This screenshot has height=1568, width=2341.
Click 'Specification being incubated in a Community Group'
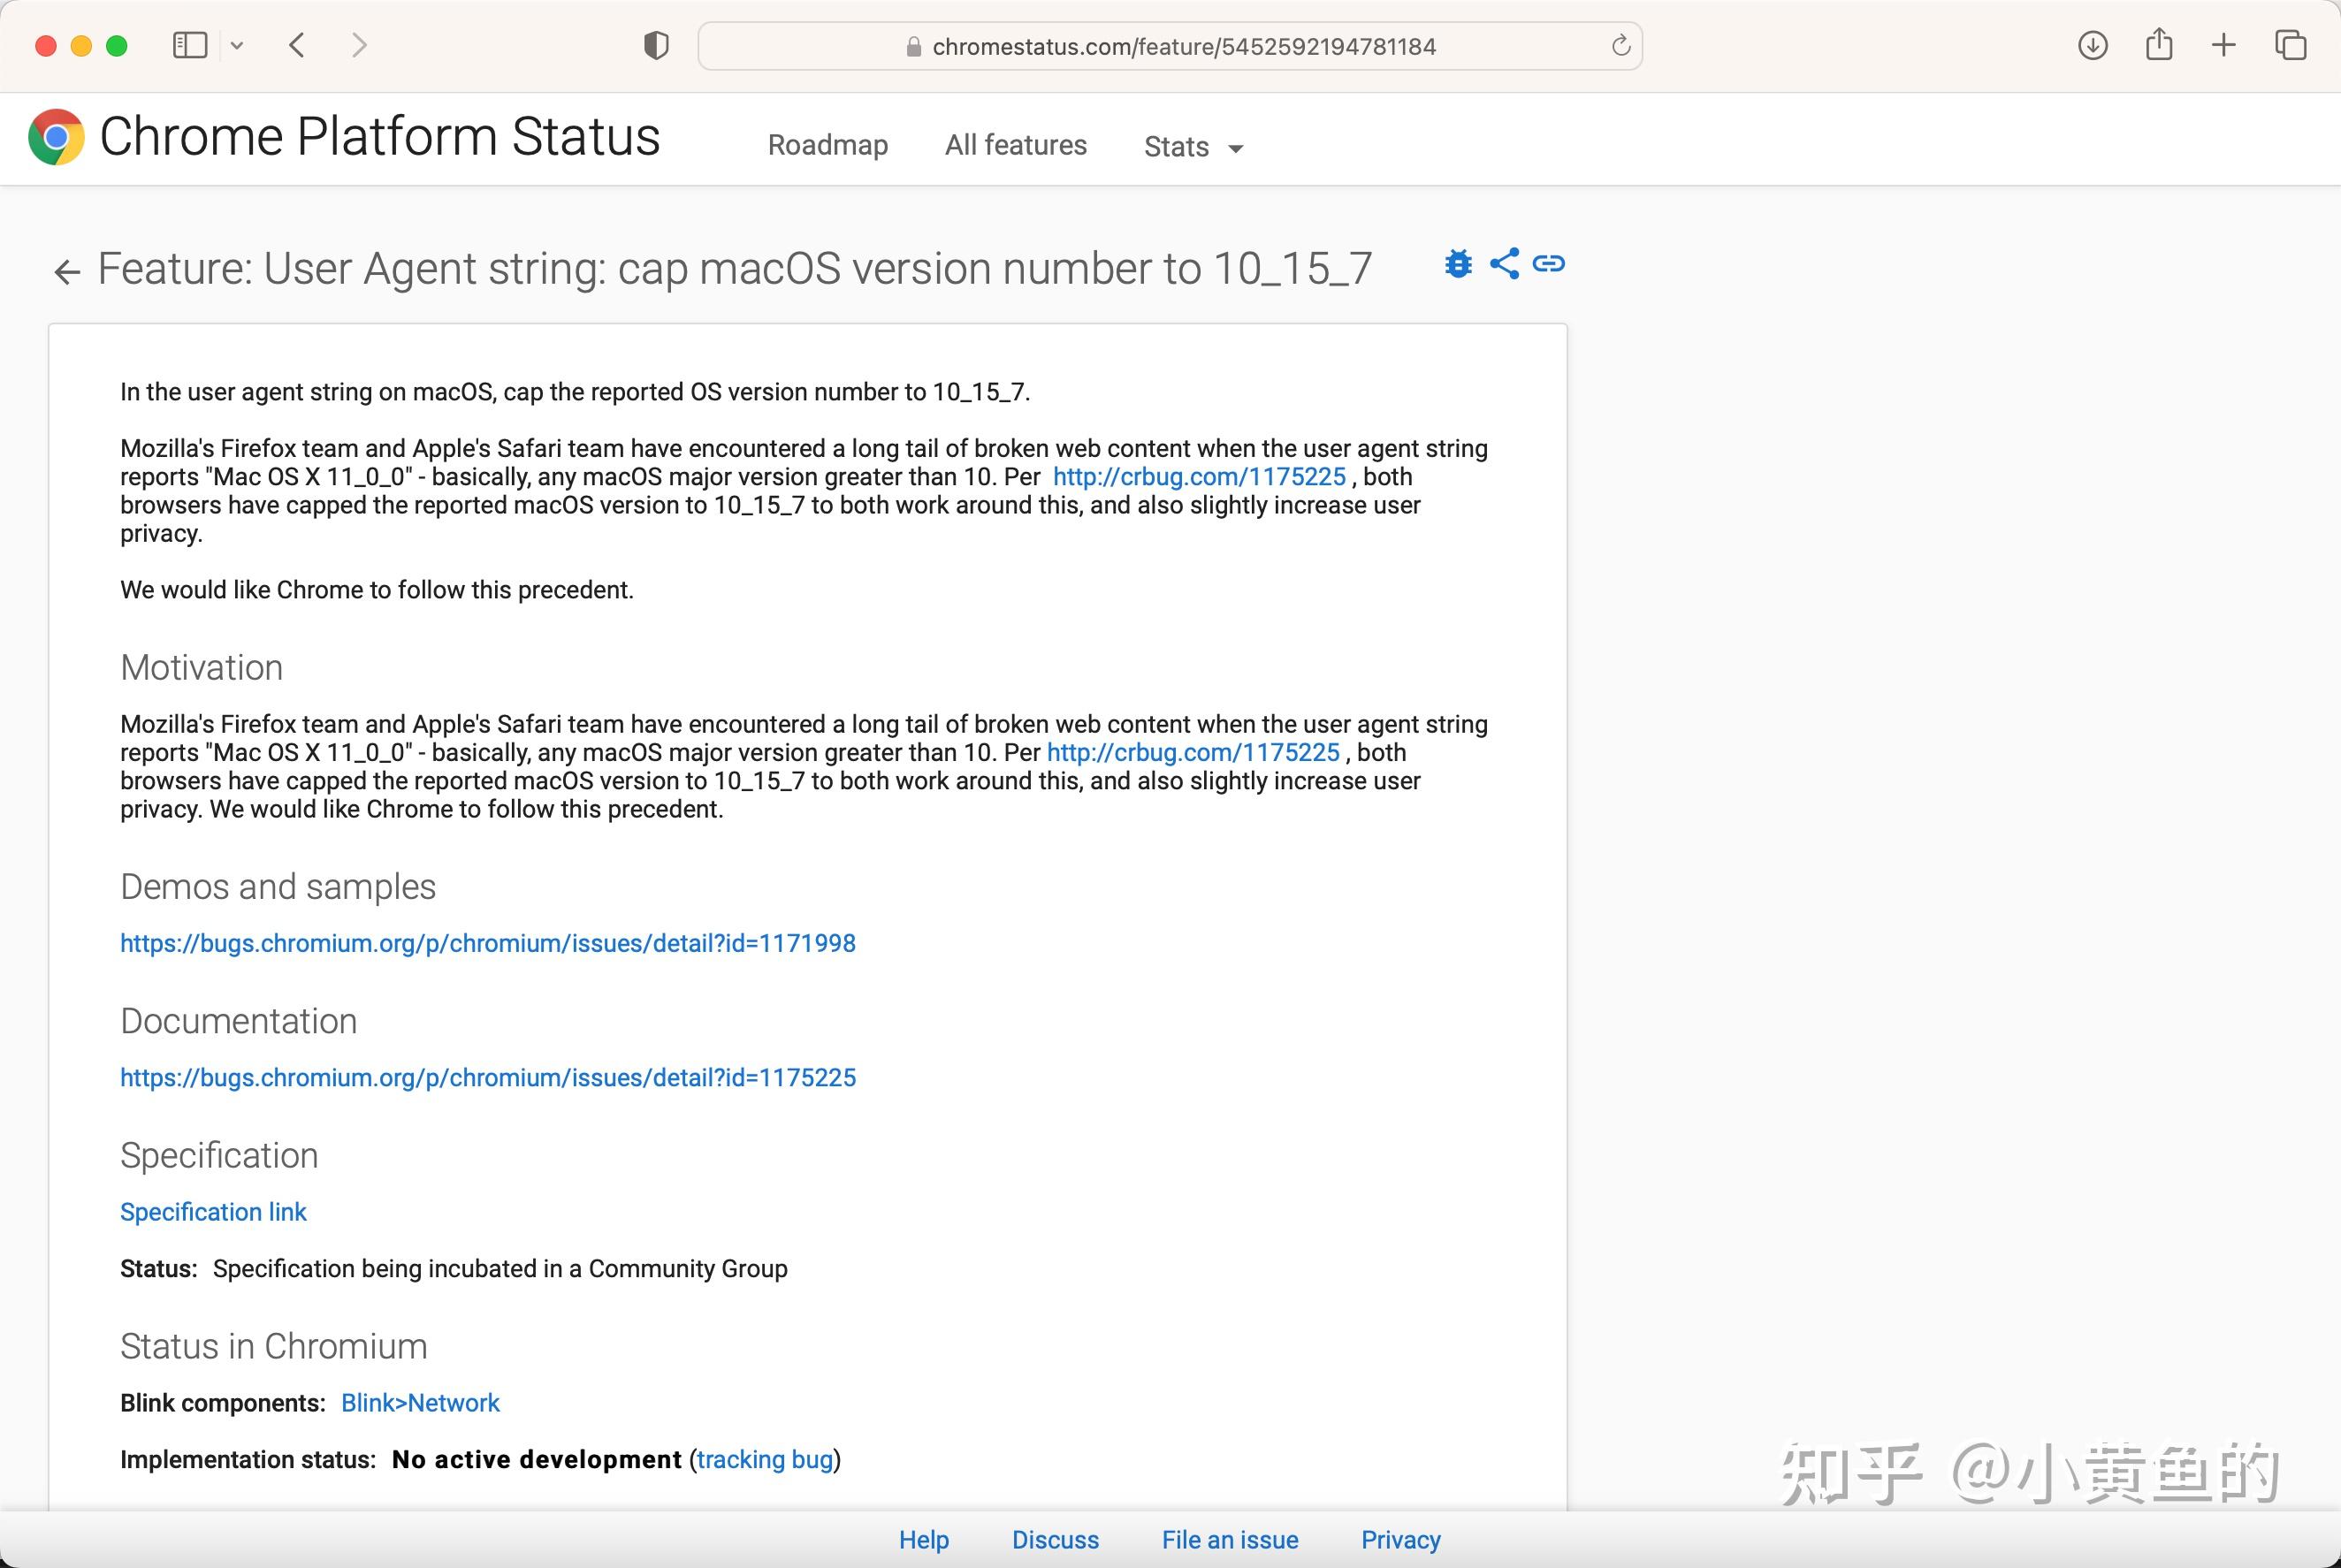[500, 1269]
